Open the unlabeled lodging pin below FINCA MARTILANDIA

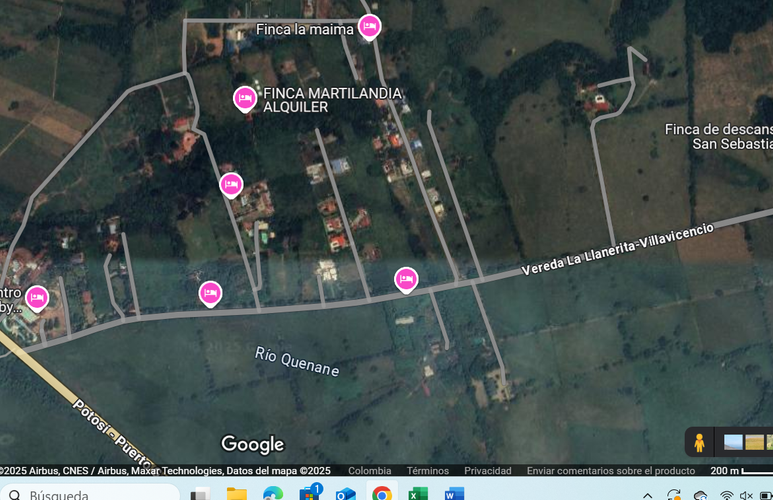coord(231,185)
